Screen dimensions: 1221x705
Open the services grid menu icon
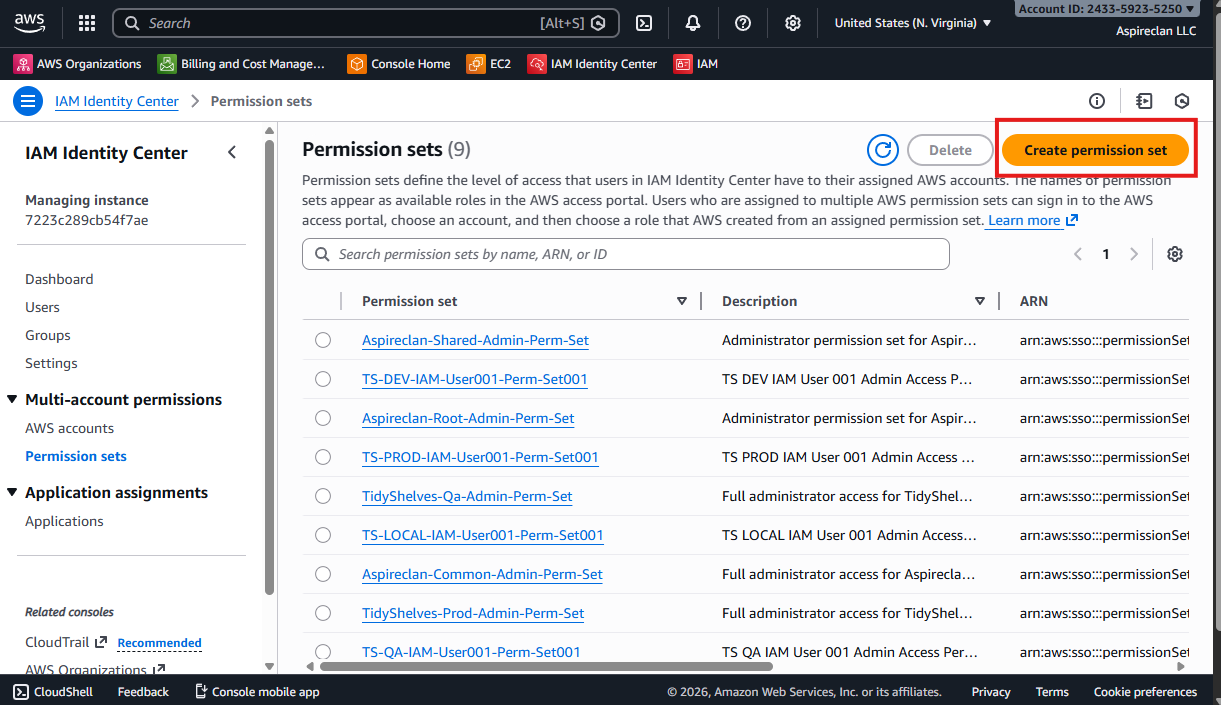pyautogui.click(x=87, y=23)
